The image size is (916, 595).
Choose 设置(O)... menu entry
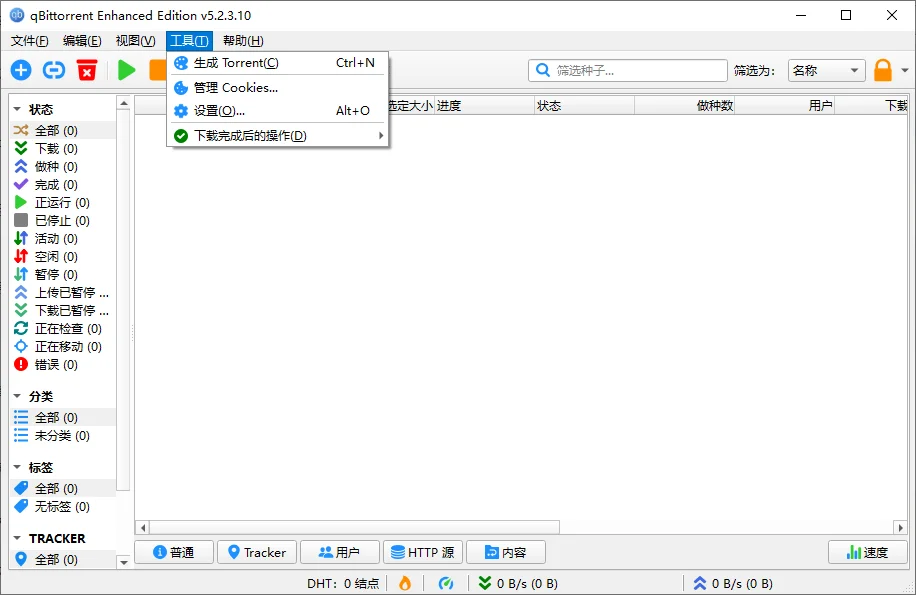point(277,111)
